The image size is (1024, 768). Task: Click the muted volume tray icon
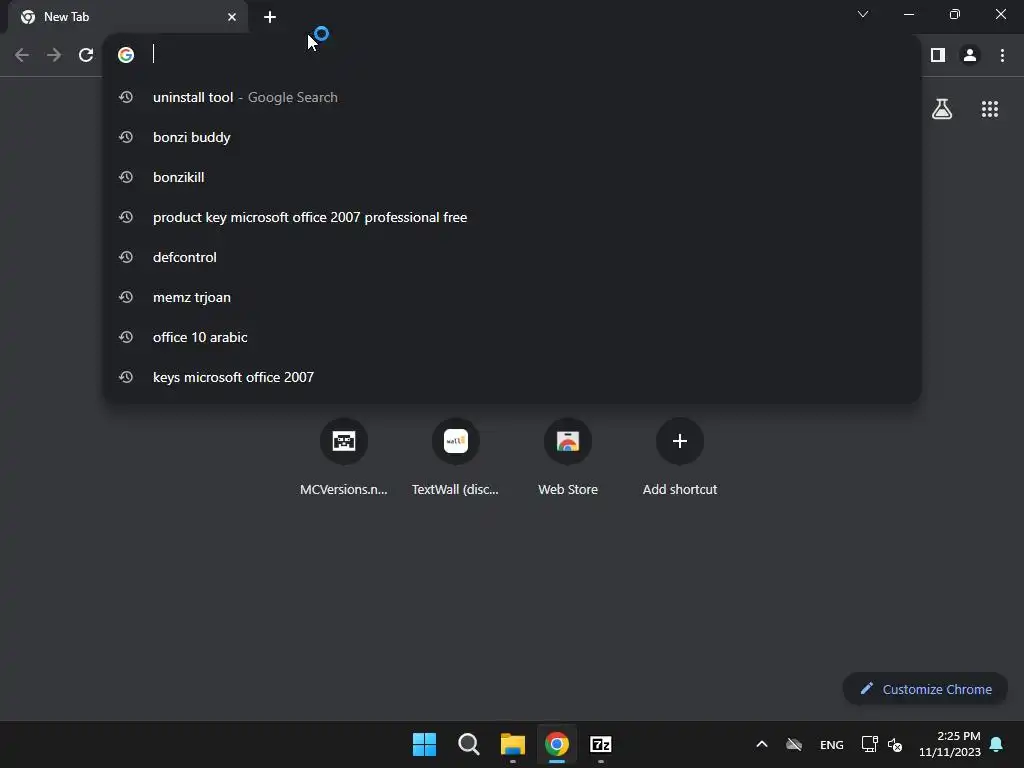(895, 744)
